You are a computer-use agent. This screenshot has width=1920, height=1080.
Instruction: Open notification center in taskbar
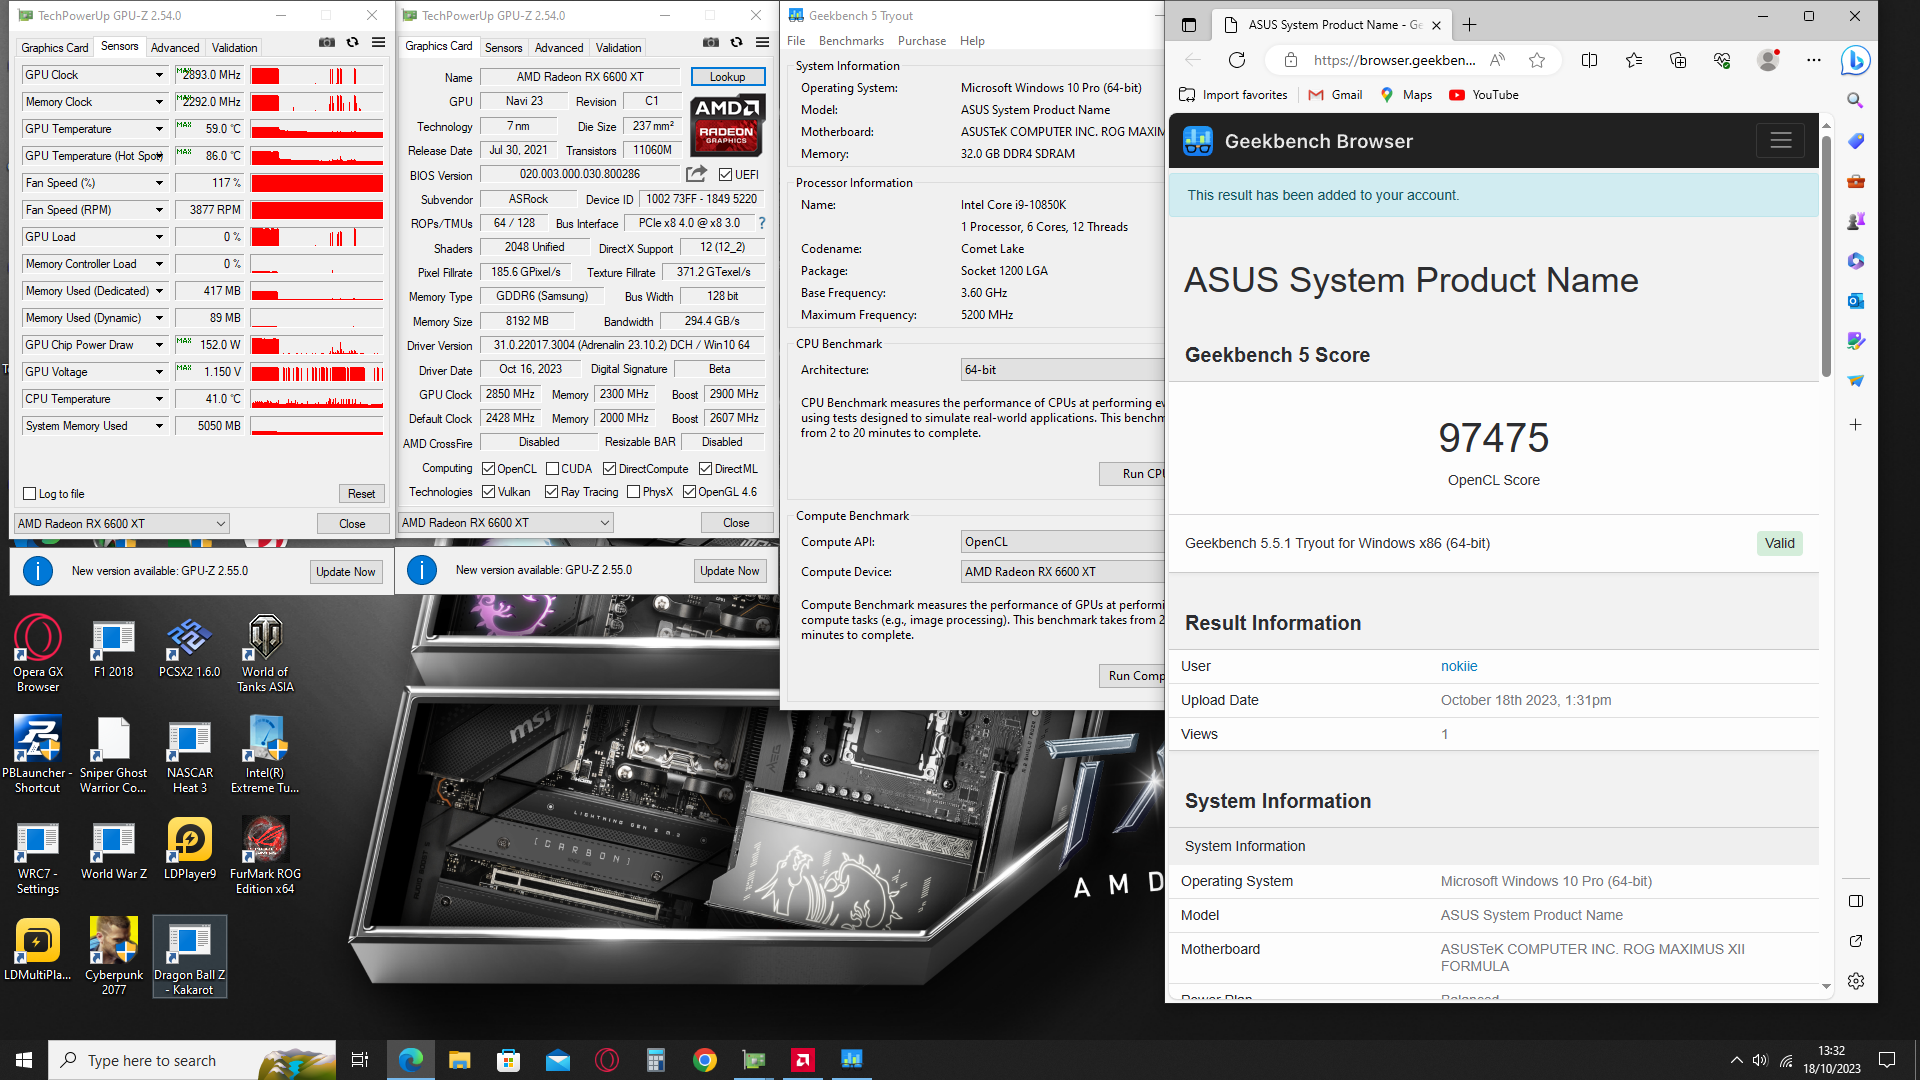click(1887, 1060)
